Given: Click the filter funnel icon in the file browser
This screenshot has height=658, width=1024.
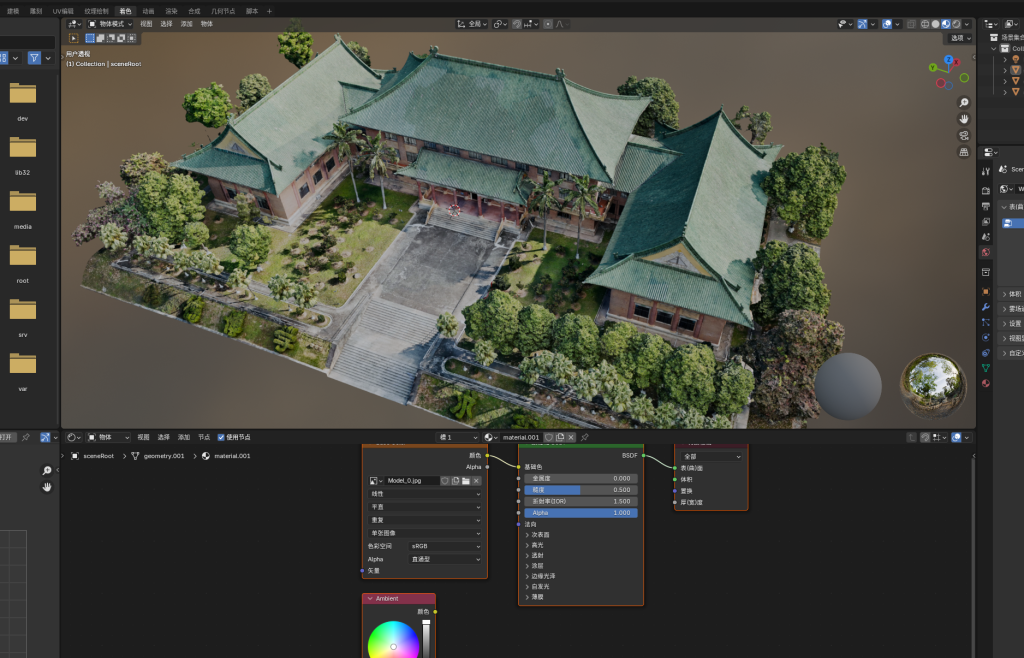Looking at the screenshot, I should pos(35,58).
